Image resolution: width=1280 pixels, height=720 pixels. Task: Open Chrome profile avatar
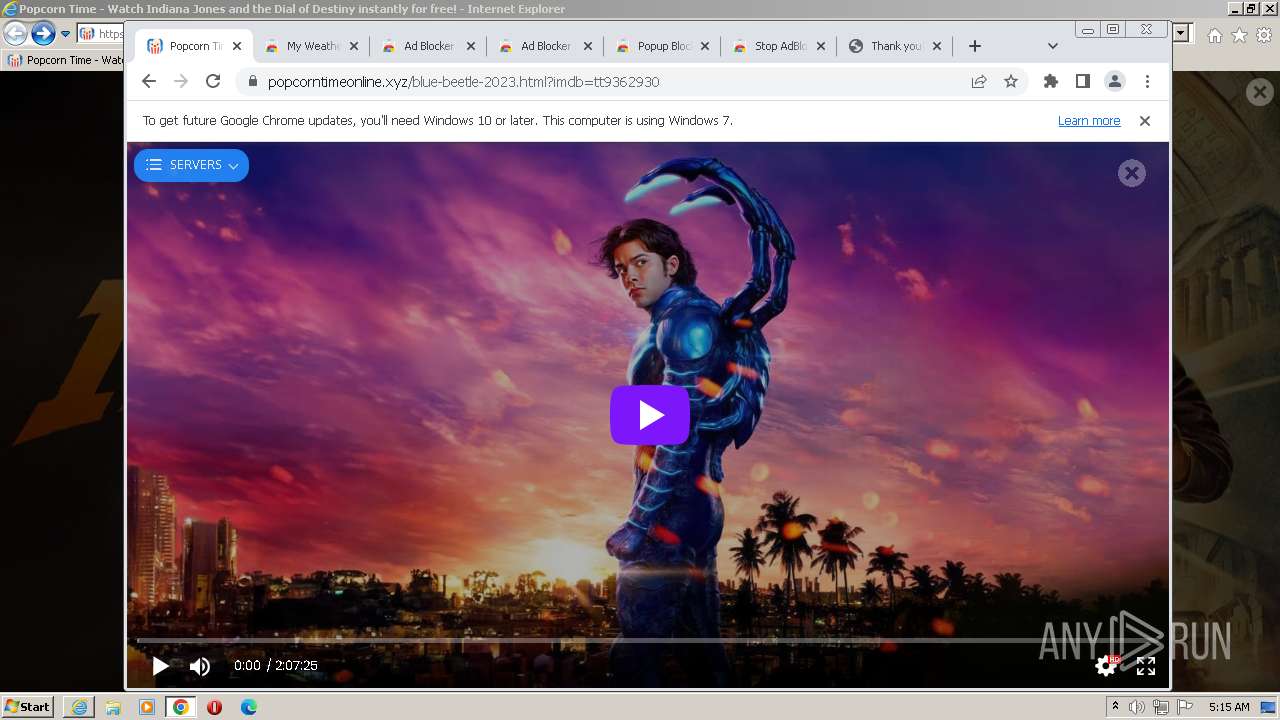pos(1115,82)
